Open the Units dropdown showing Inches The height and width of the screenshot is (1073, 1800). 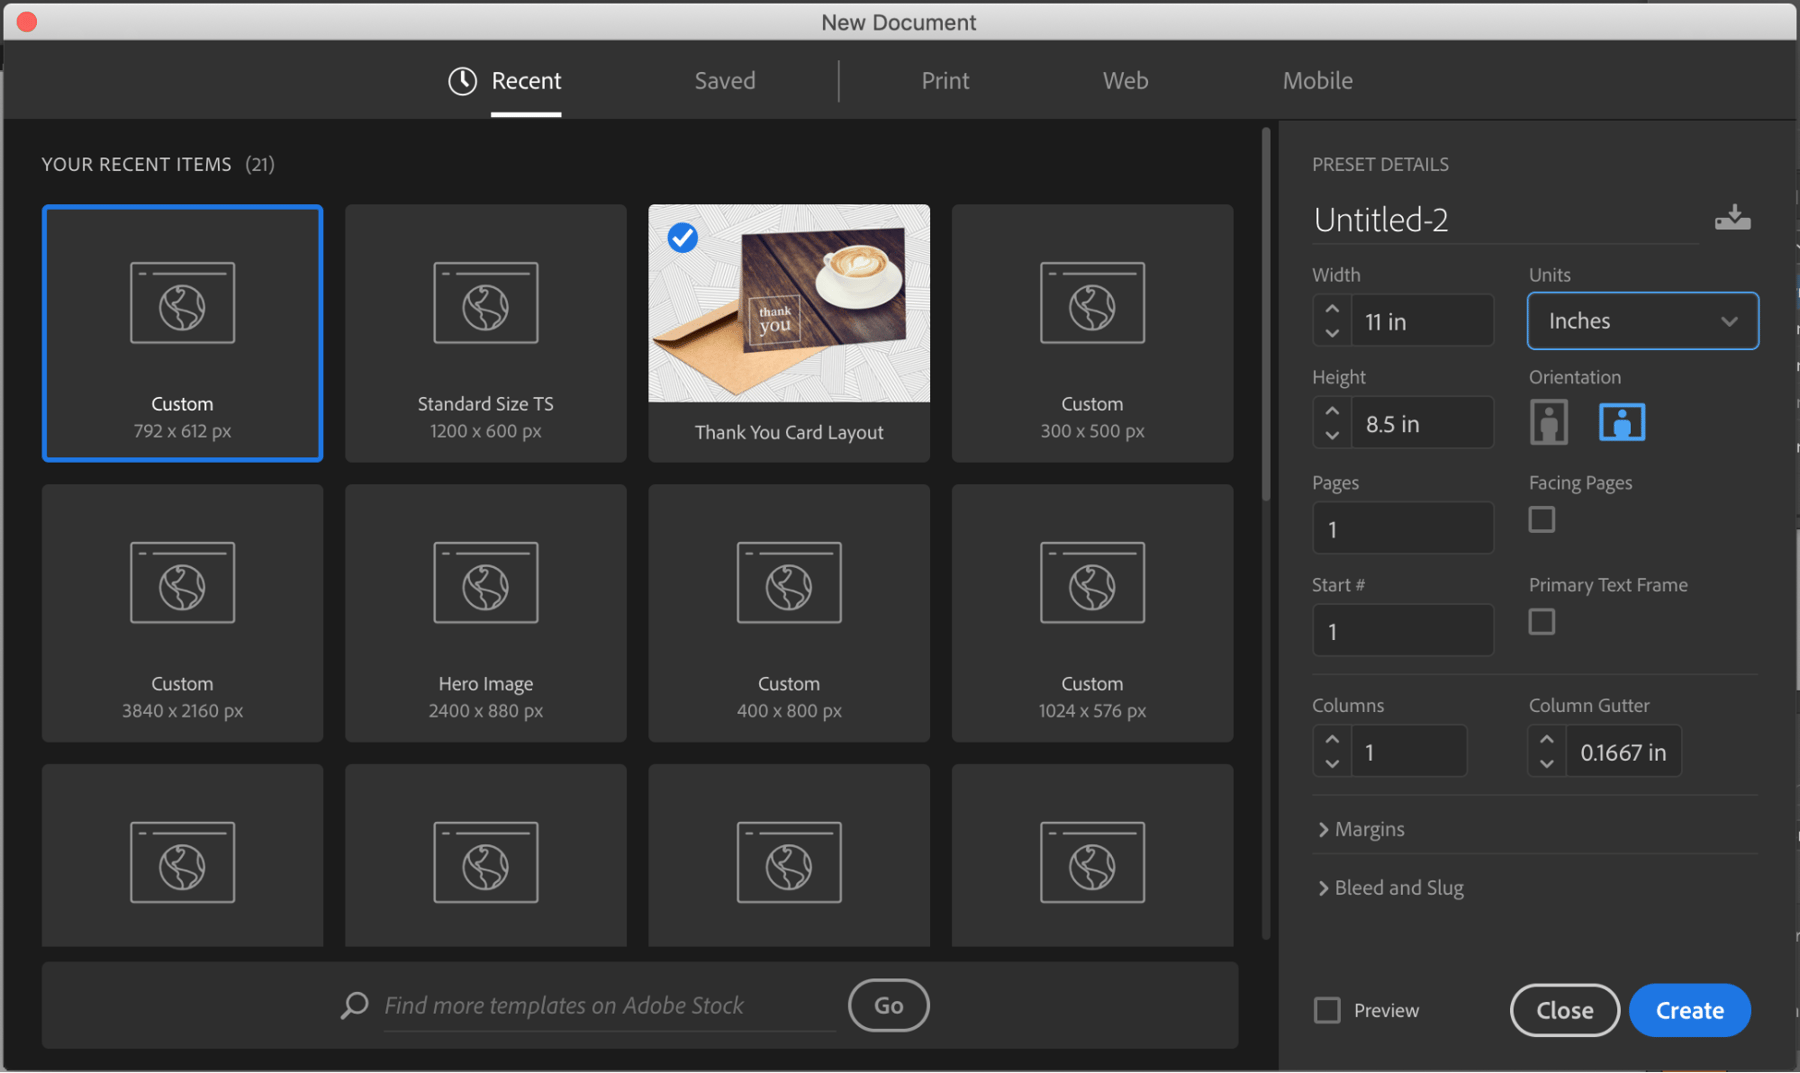click(x=1642, y=320)
